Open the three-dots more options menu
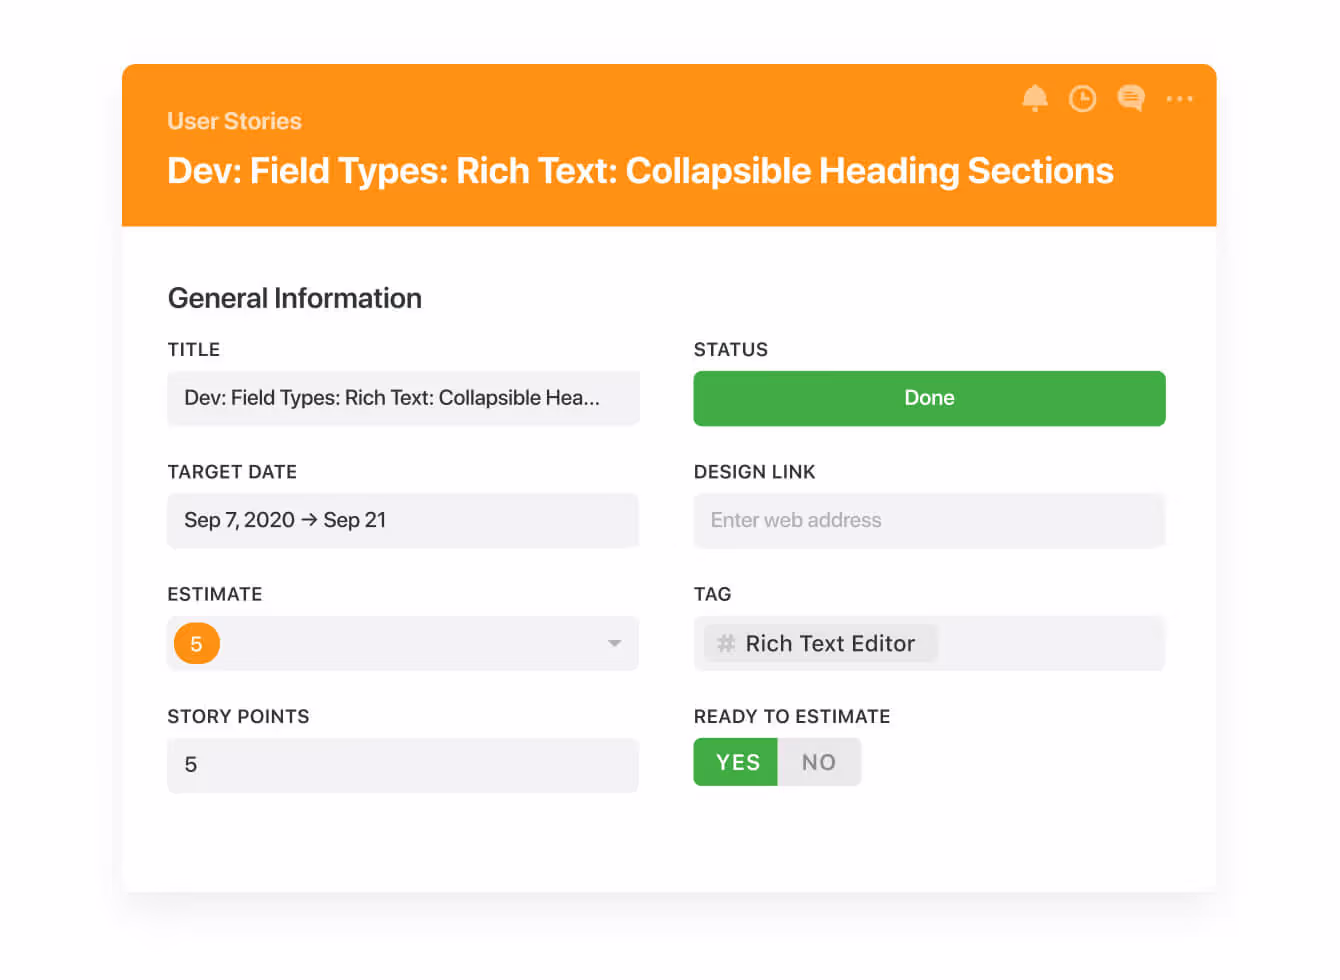 tap(1179, 99)
